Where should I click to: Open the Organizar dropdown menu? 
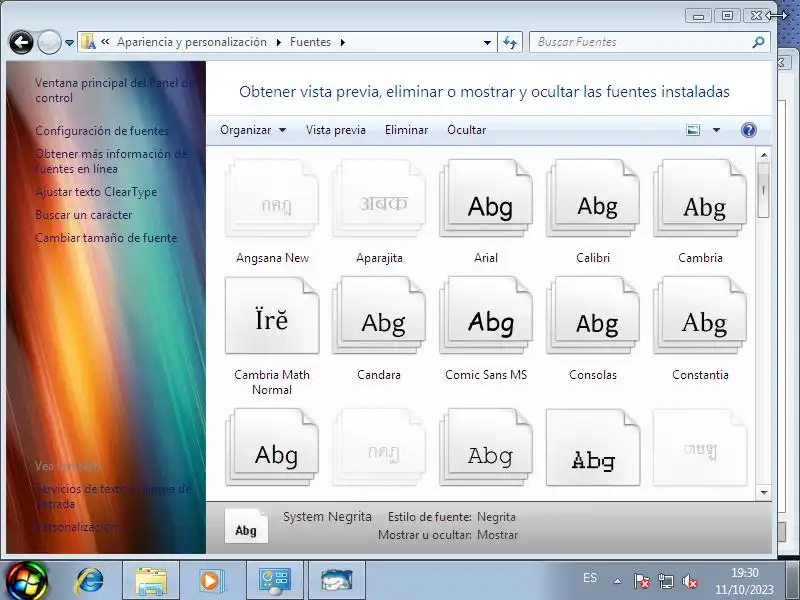coord(253,130)
